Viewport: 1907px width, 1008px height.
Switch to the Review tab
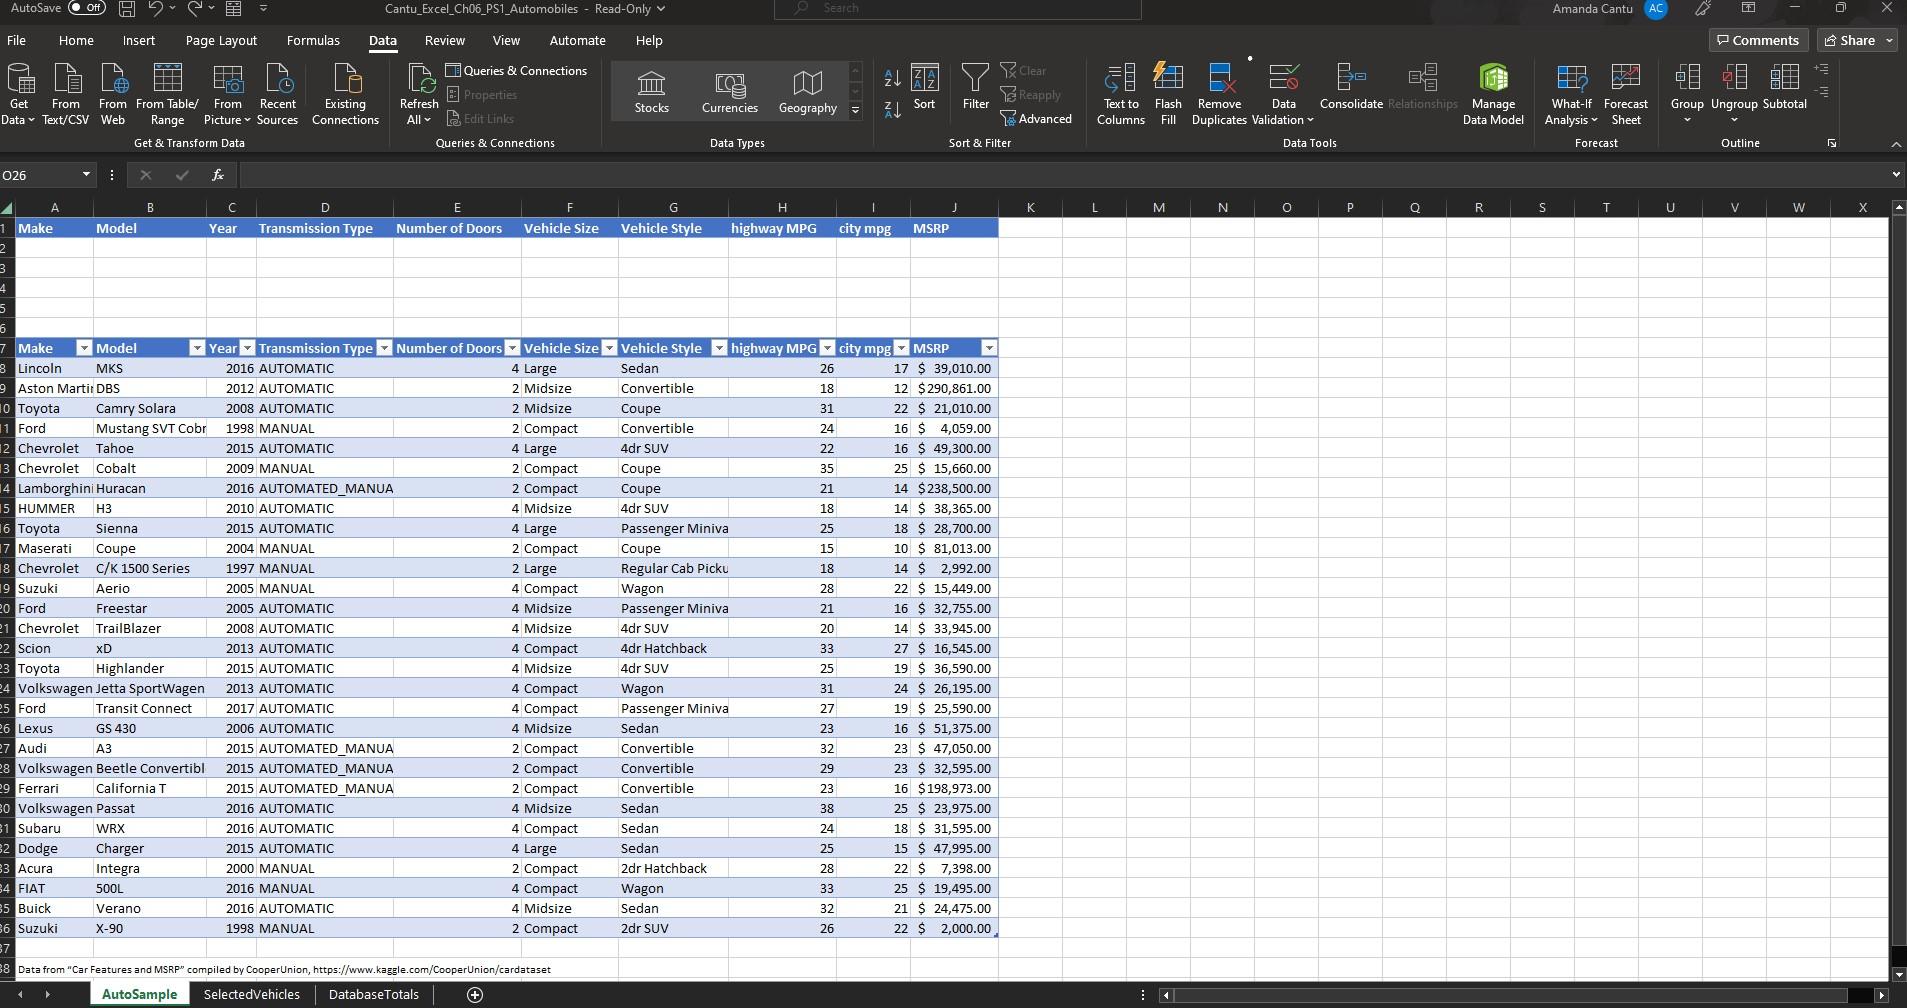444,41
